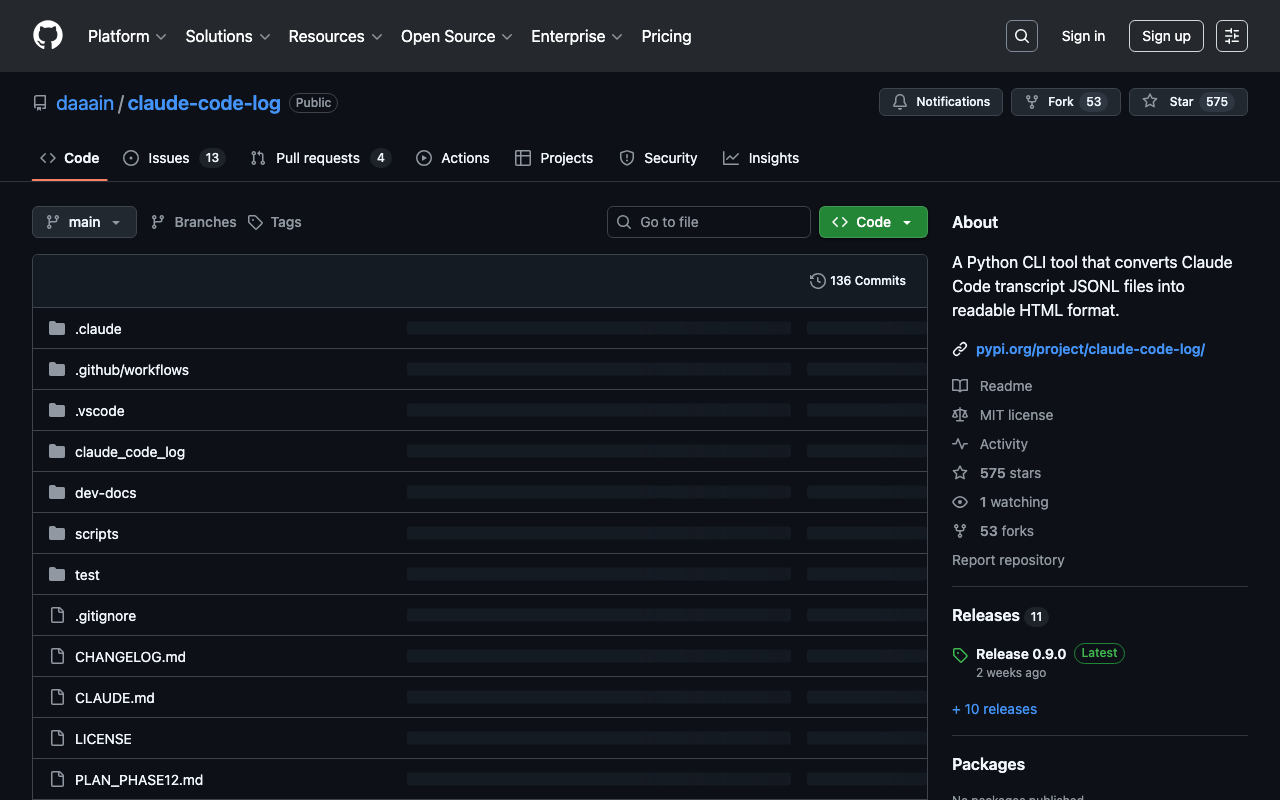Expand the green Code dropdown
Screen dimensions: 1280x800
tap(872, 222)
